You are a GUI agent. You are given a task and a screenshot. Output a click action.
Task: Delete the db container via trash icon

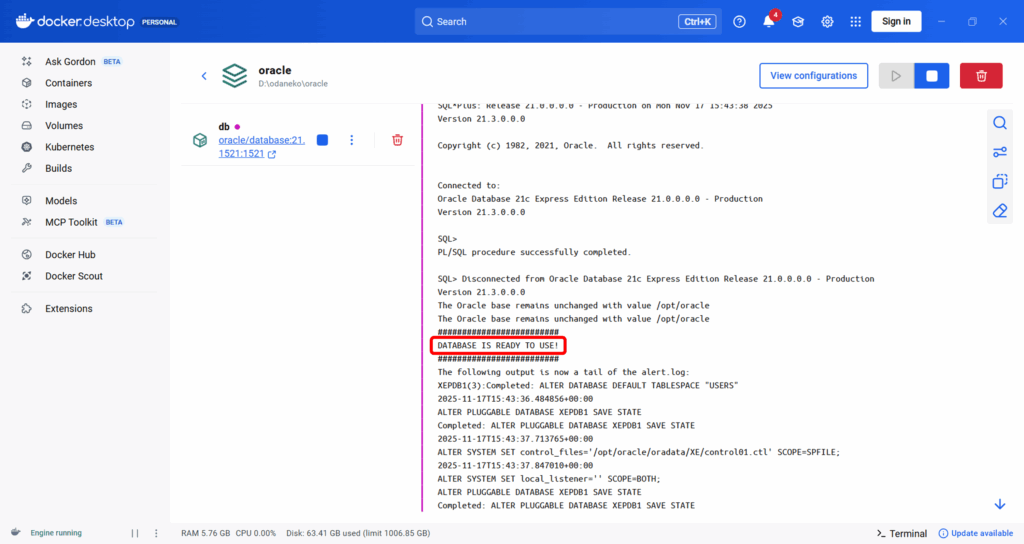[x=397, y=141]
